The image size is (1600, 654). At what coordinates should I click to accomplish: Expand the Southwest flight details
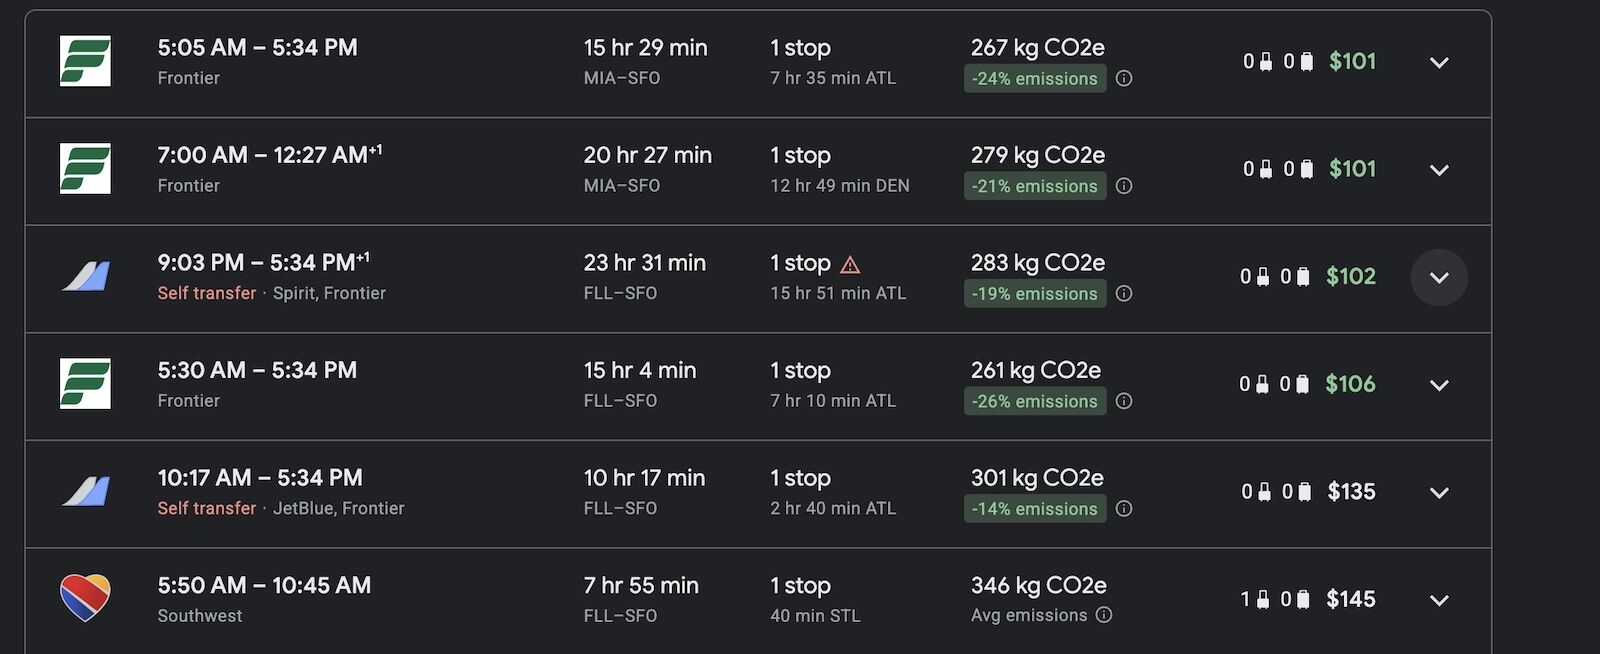1439,600
